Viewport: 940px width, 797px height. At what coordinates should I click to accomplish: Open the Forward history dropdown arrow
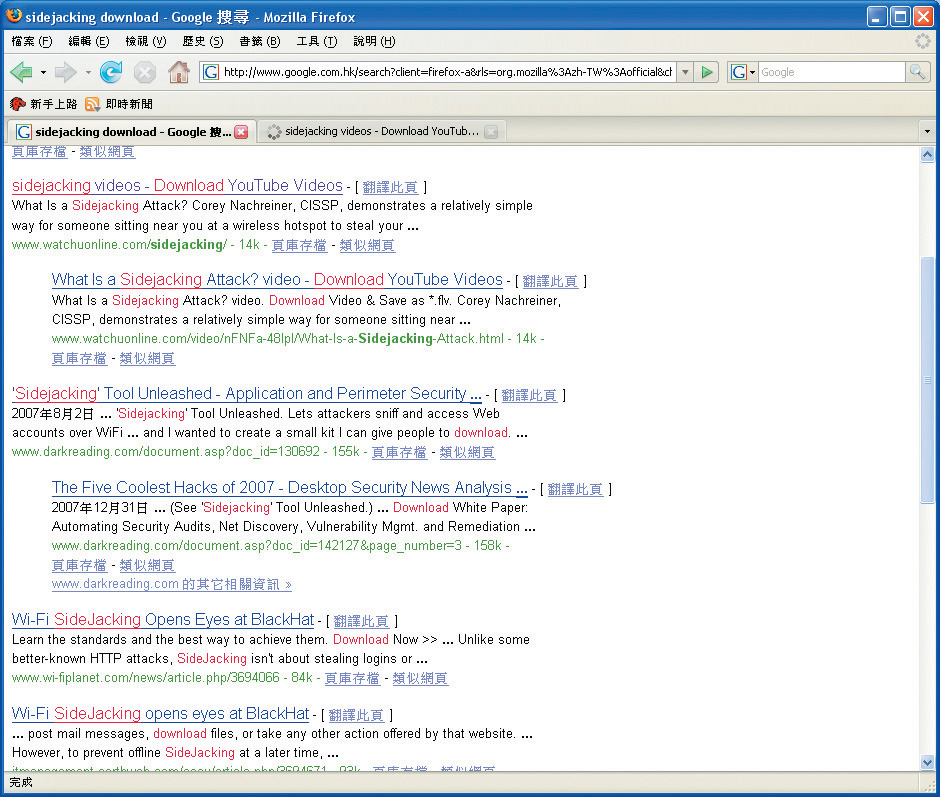coord(88,73)
